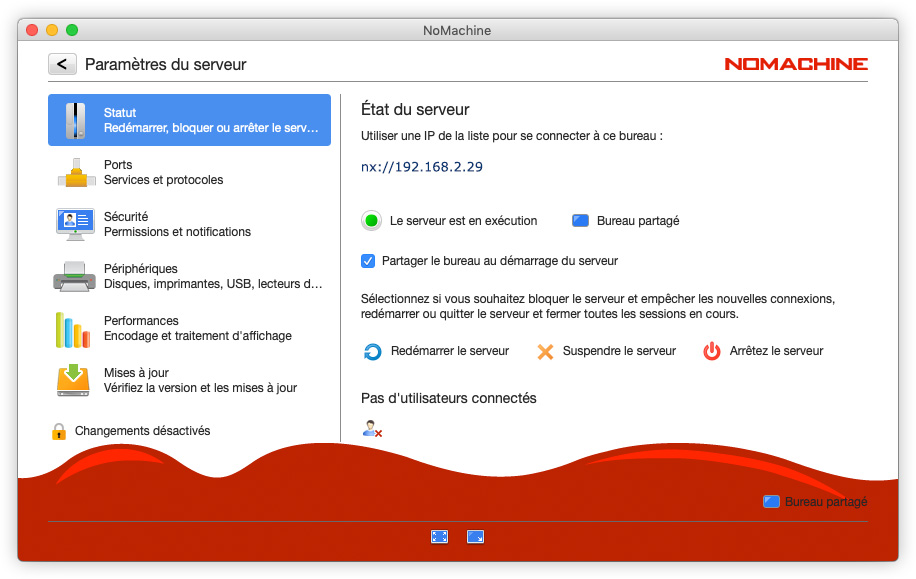
Task: Click Arrêtez le serveur power icon
Action: (x=711, y=351)
